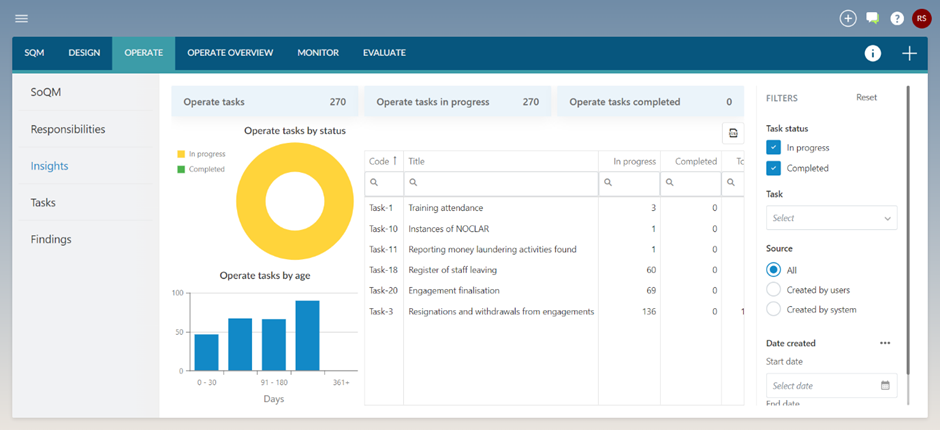
Task: Open the help question mark icon
Action: click(x=897, y=19)
